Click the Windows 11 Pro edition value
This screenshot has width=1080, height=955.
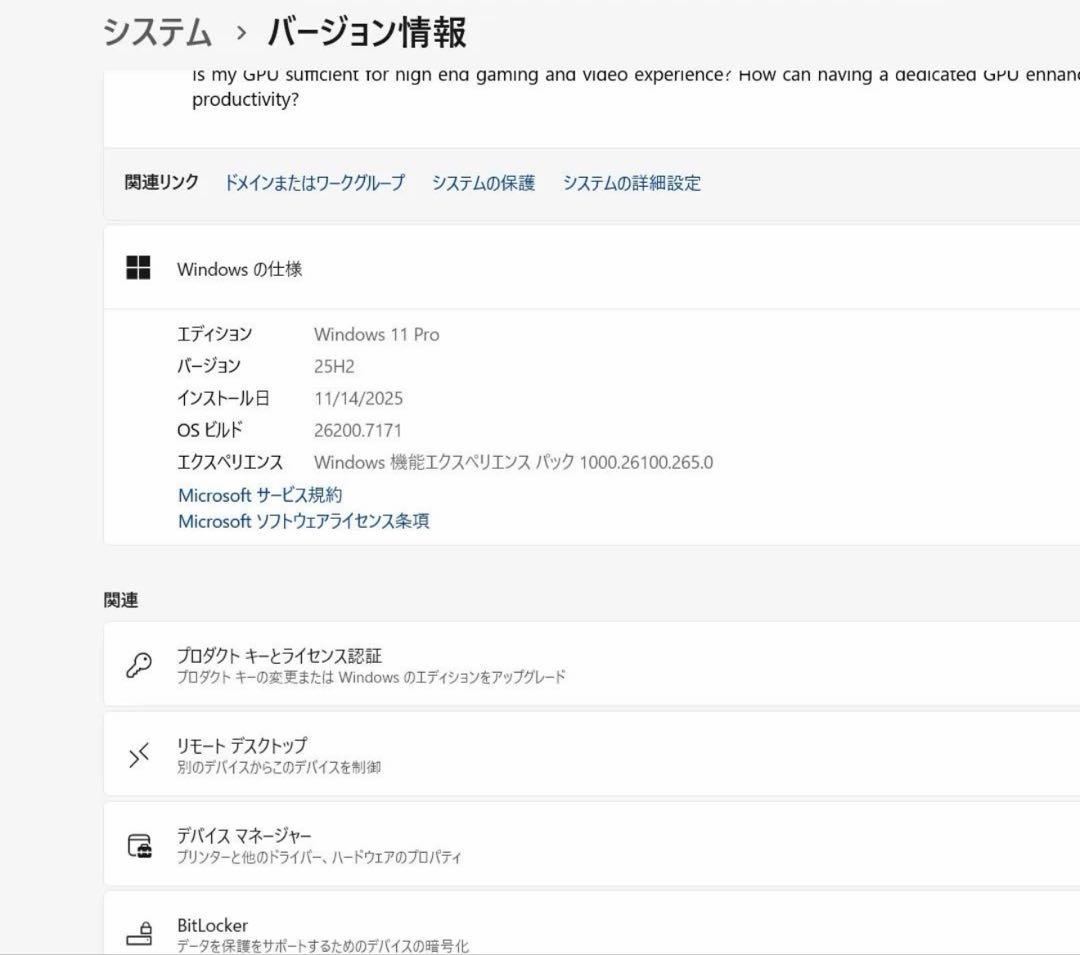[x=377, y=334]
